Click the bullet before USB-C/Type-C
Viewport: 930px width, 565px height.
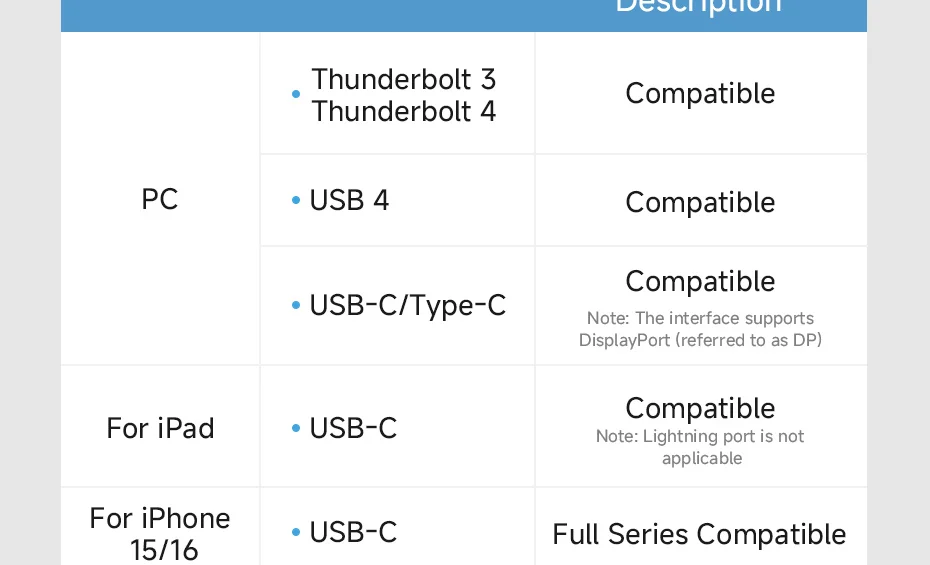pyautogui.click(x=296, y=305)
